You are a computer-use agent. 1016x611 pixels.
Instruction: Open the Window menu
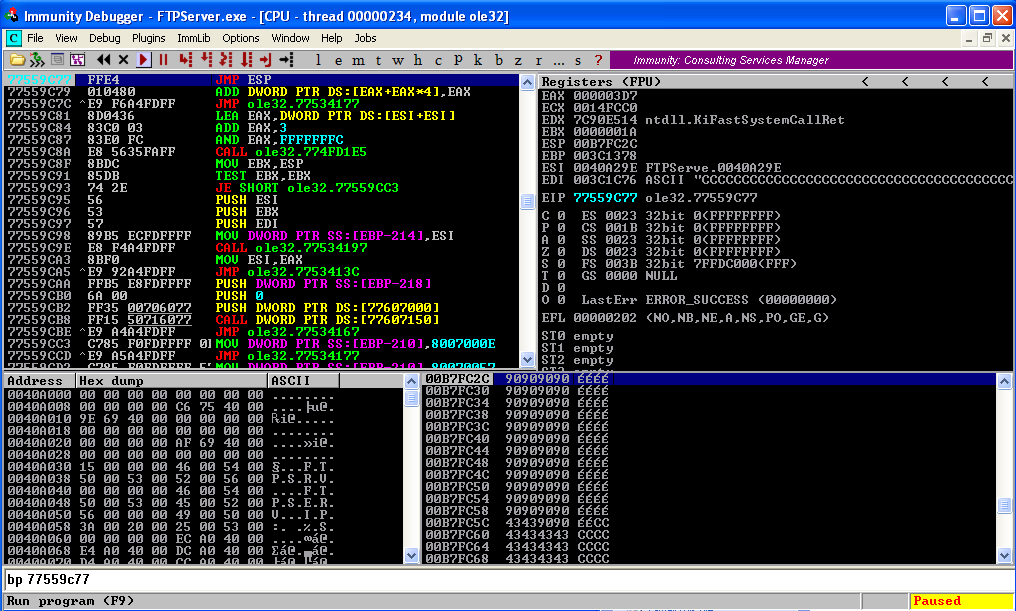pyautogui.click(x=290, y=38)
